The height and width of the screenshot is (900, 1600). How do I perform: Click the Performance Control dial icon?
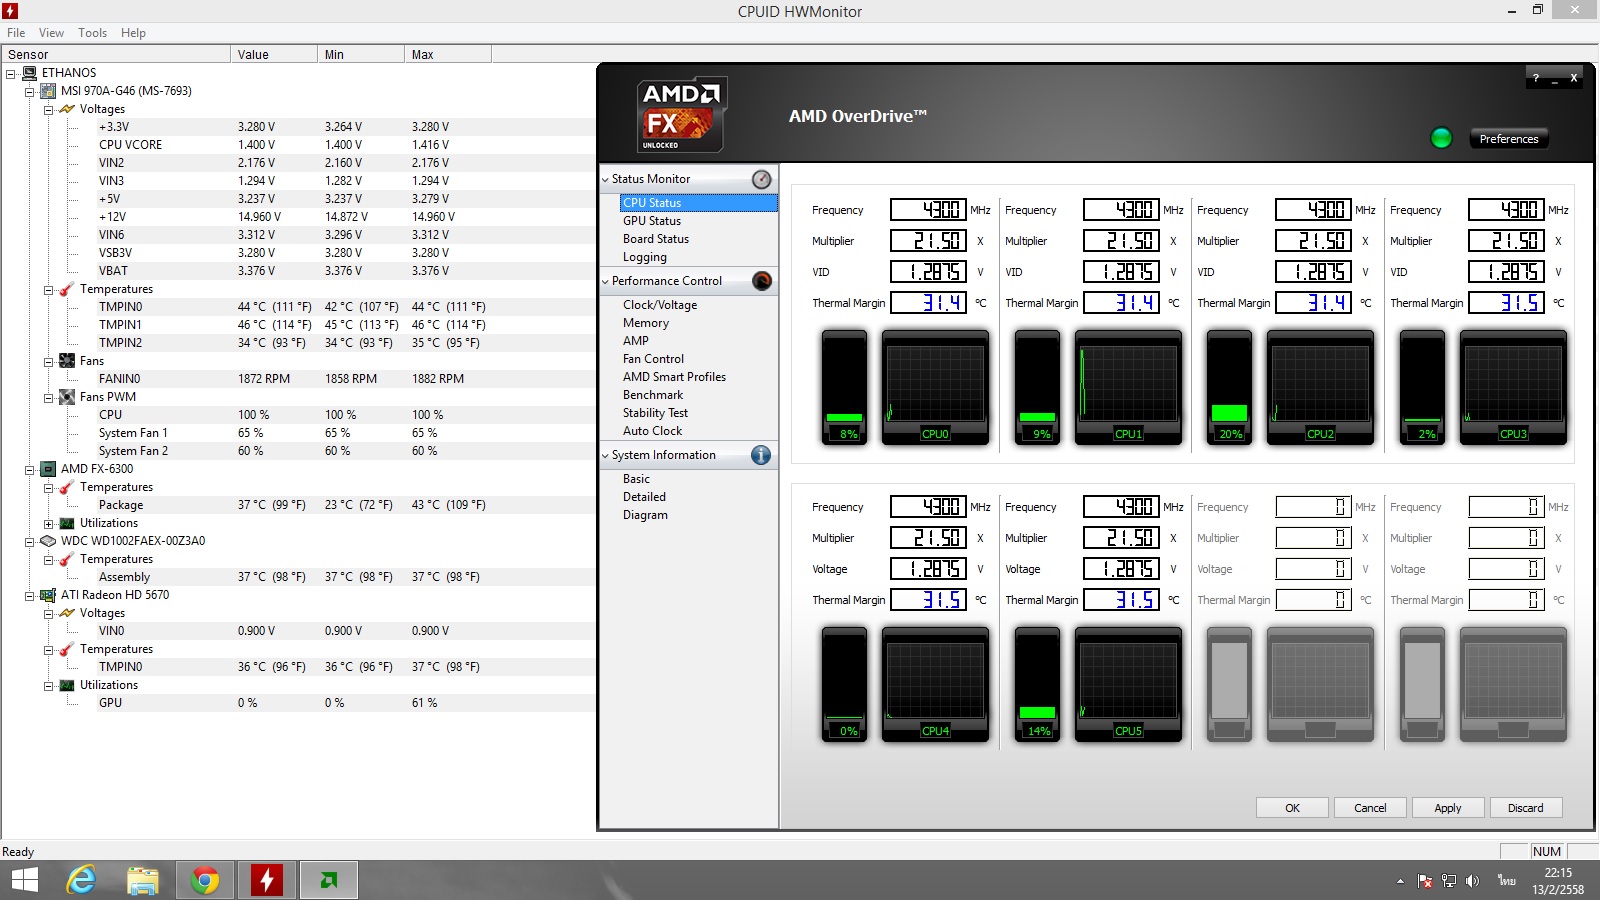[x=762, y=281]
